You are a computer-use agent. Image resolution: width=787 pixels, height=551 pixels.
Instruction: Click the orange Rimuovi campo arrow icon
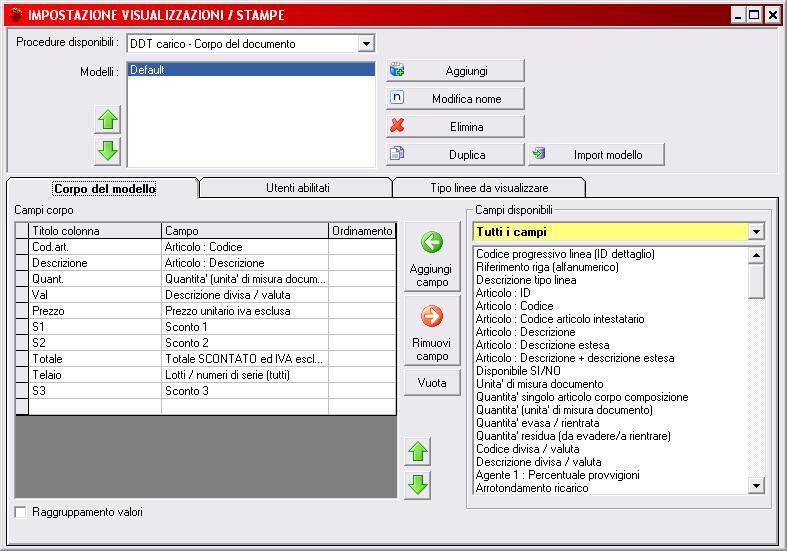tap(432, 318)
